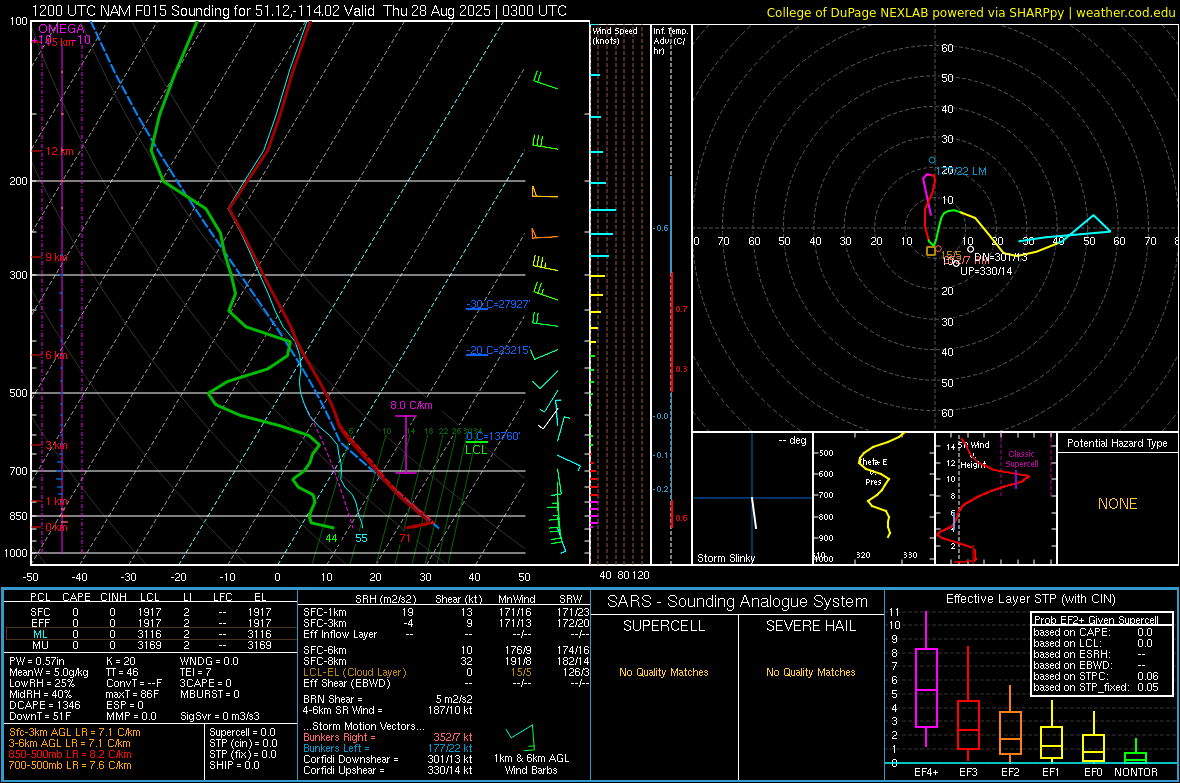Click DownT = 51F value
This screenshot has width=1180, height=783.
tap(40, 716)
